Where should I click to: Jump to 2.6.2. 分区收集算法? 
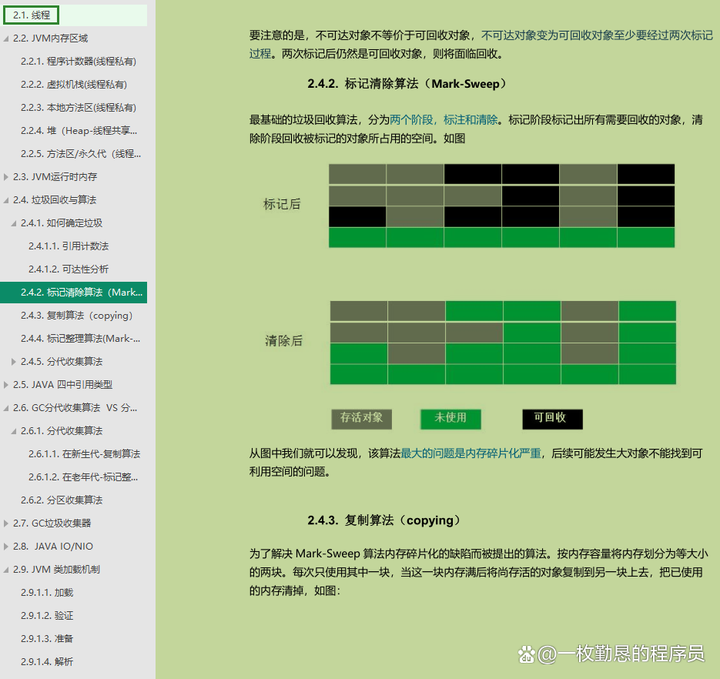tap(62, 500)
